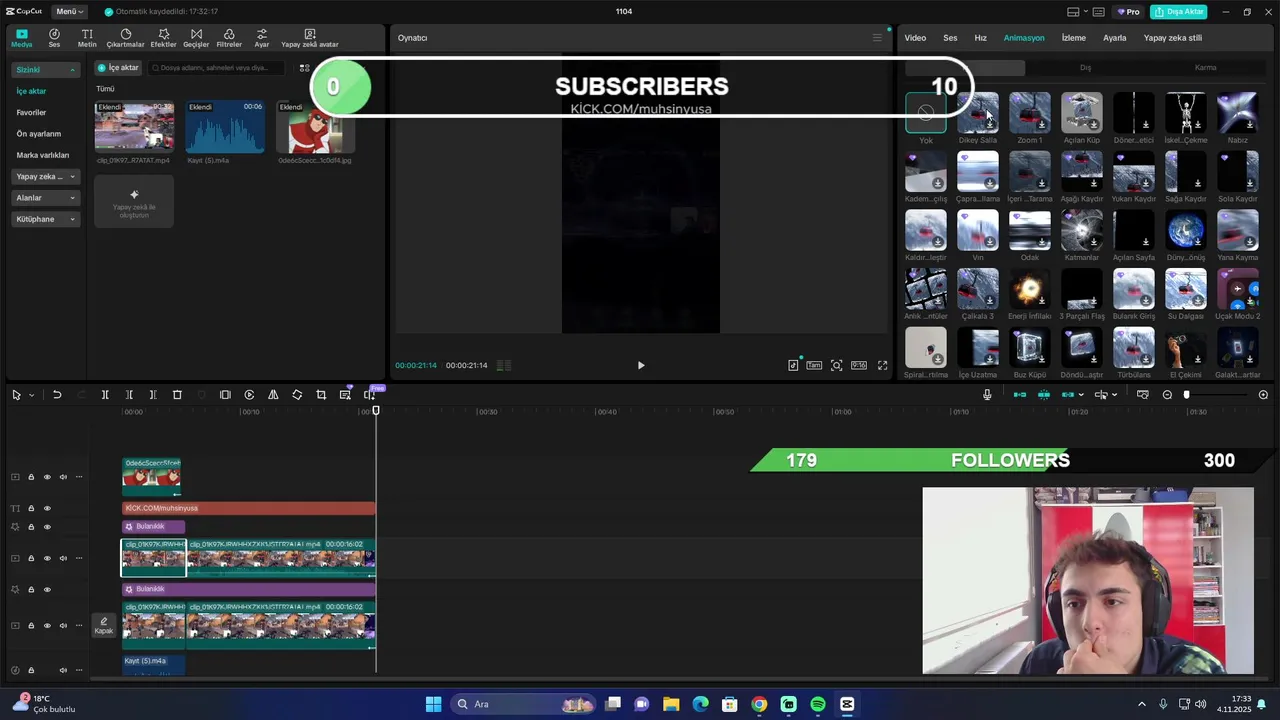Mute the Kayıt (5).m4a audio track
The image size is (1280, 720).
[63, 670]
